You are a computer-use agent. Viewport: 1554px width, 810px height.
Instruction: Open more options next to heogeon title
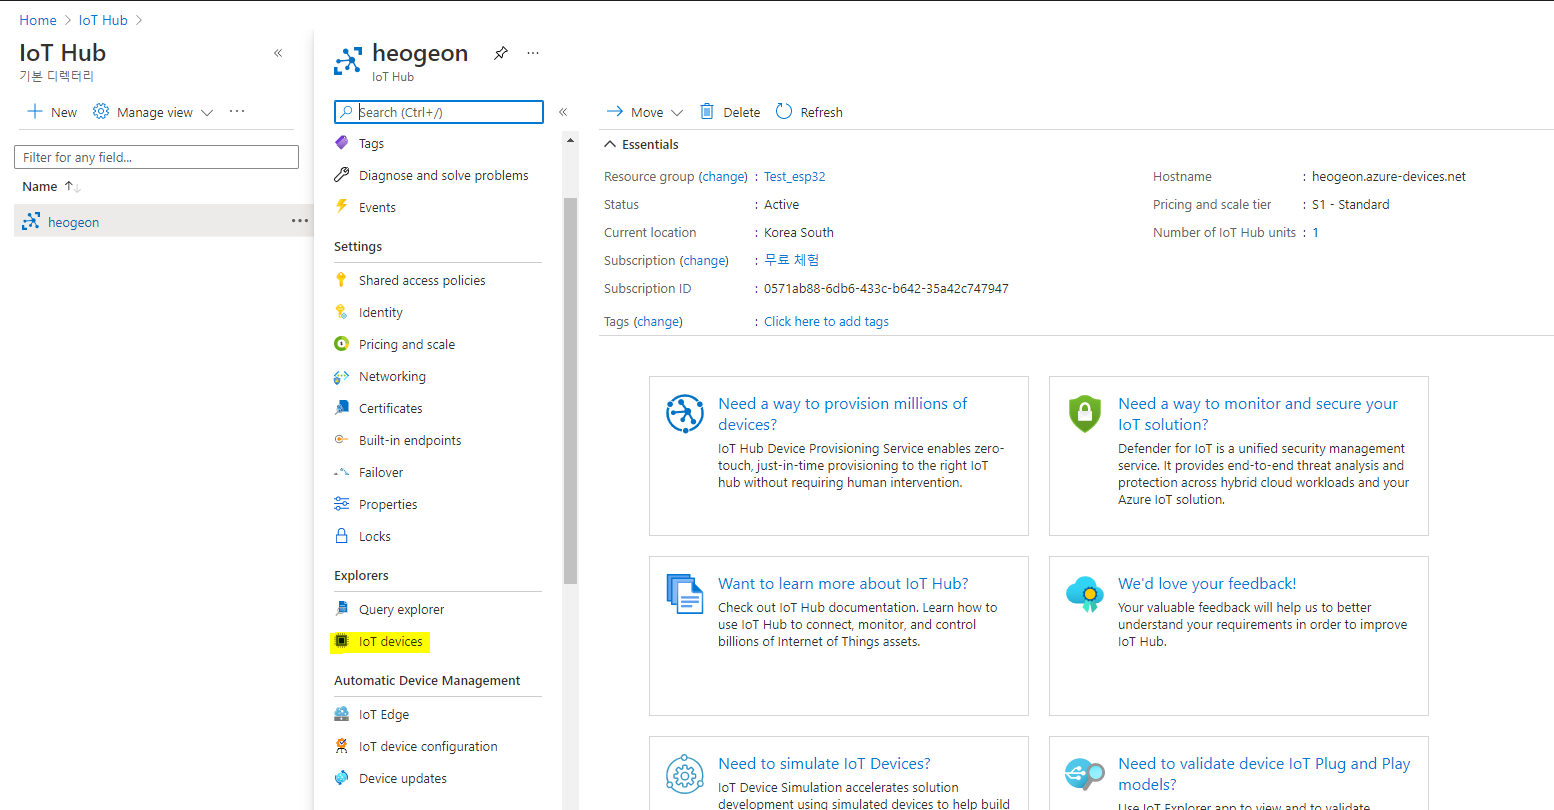(533, 53)
